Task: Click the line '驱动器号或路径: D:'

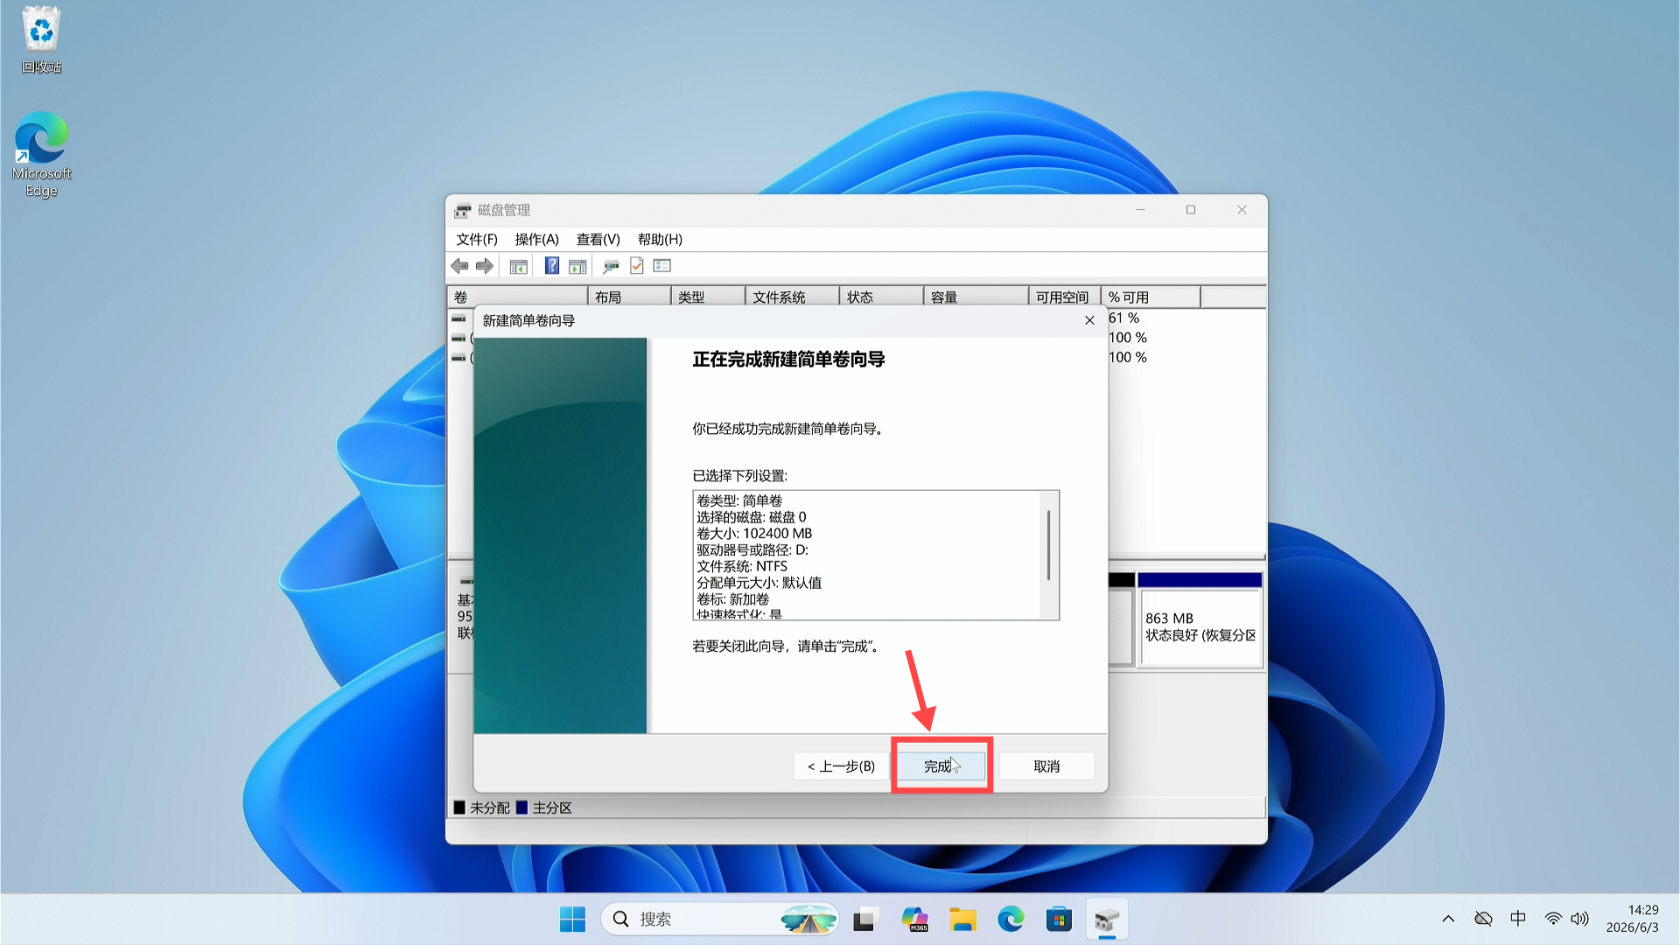Action: (x=753, y=550)
